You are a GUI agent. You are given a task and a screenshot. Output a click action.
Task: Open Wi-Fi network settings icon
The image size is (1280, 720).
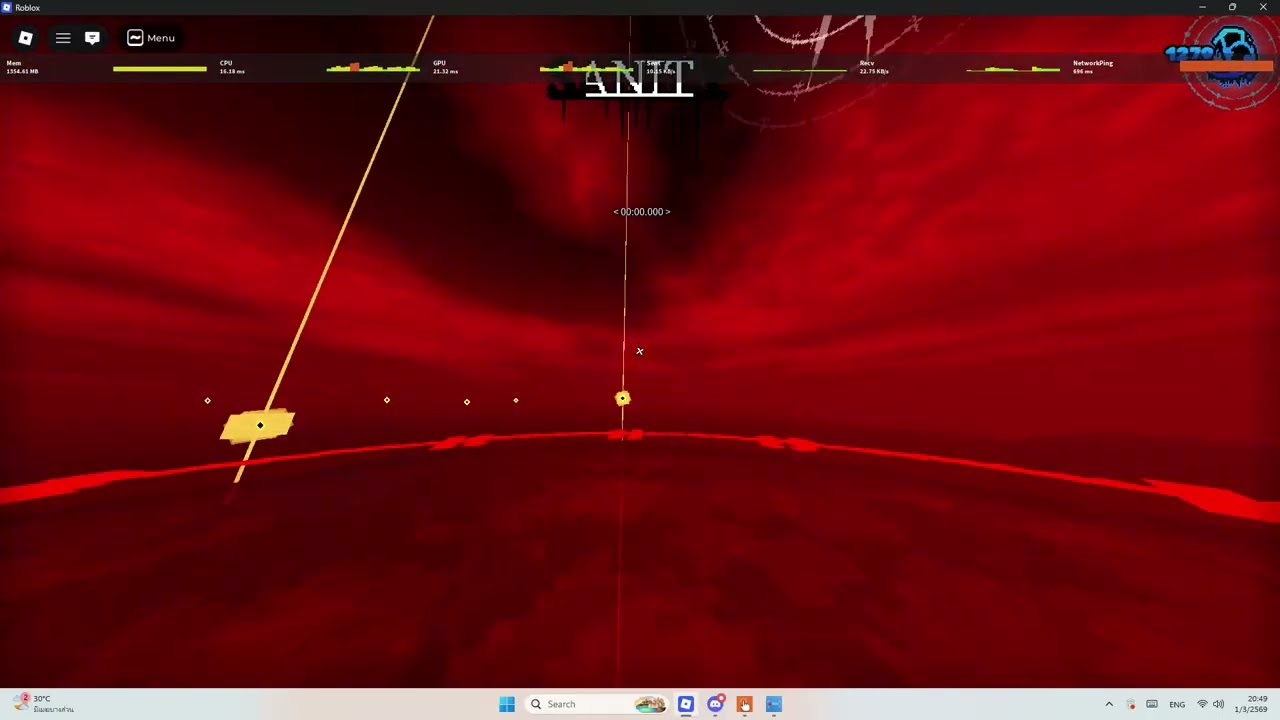click(x=1202, y=704)
